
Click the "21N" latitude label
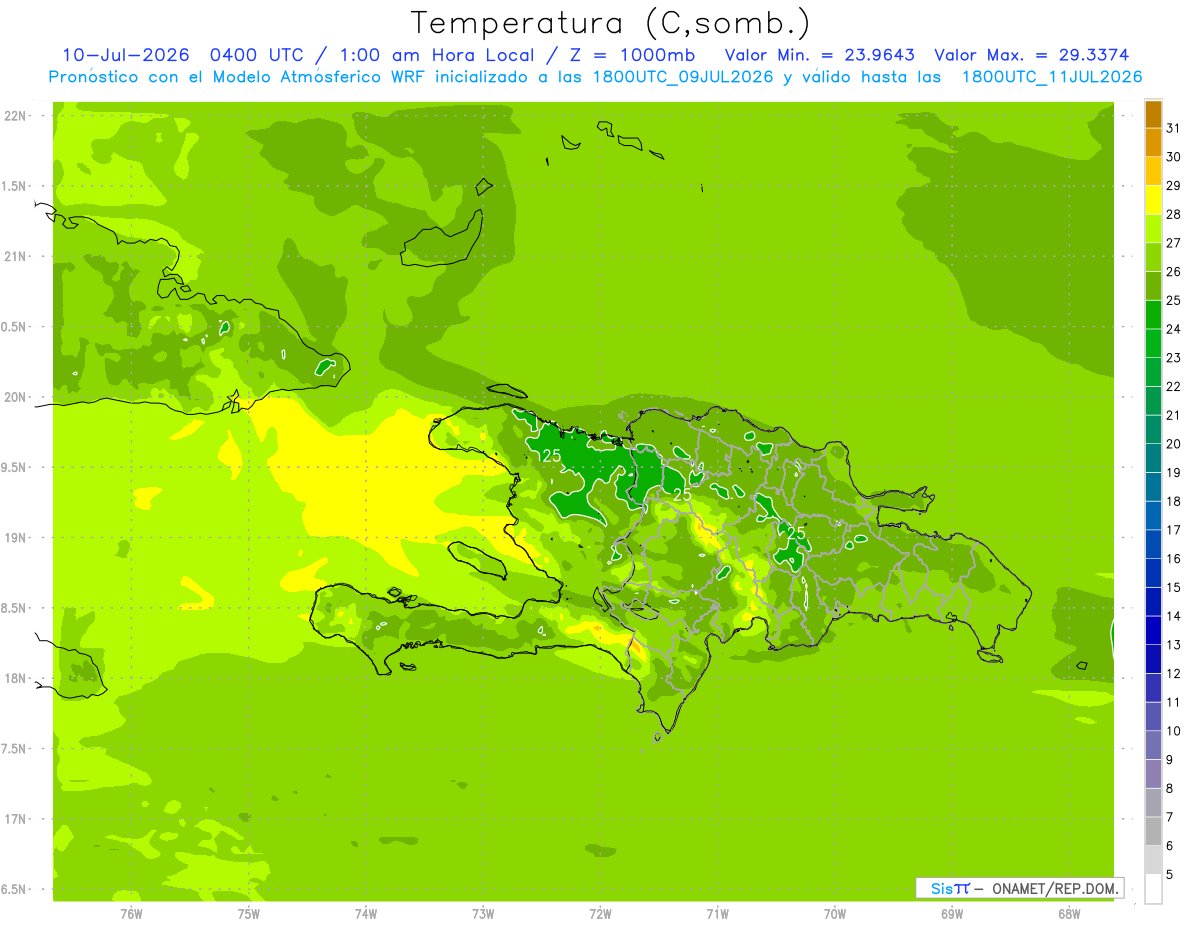point(15,257)
